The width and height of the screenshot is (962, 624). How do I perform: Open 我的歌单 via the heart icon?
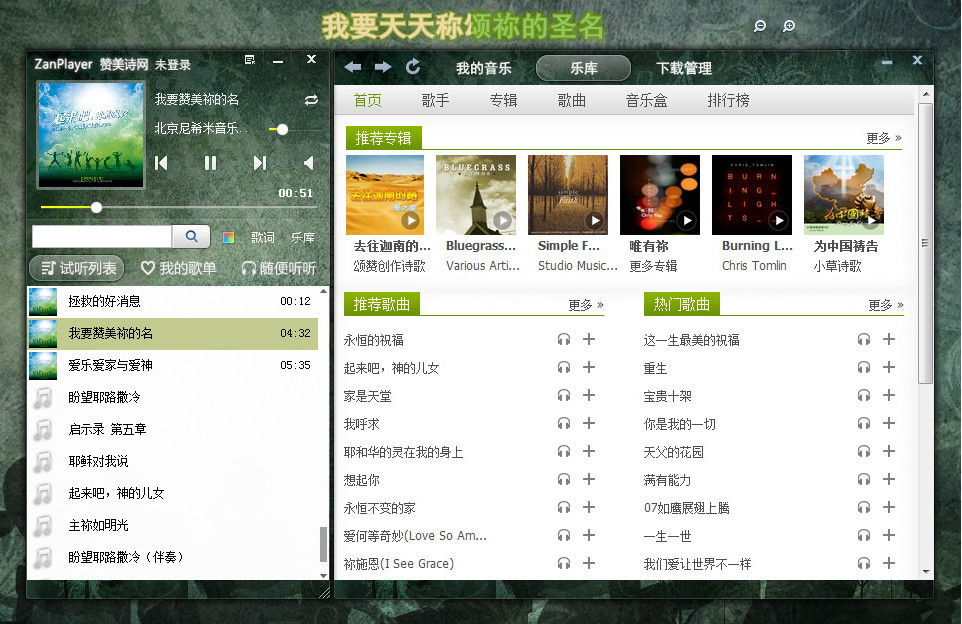(x=148, y=268)
